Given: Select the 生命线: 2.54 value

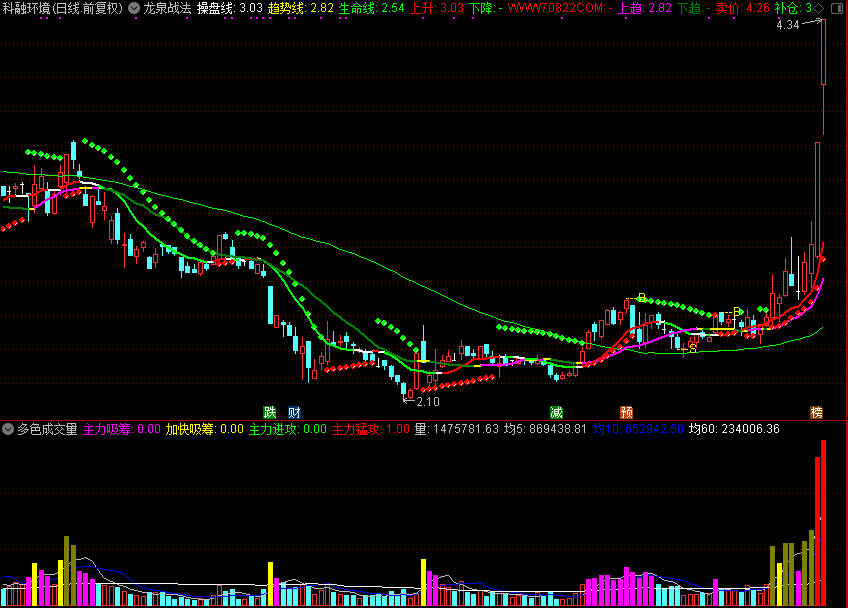Looking at the screenshot, I should point(372,8).
